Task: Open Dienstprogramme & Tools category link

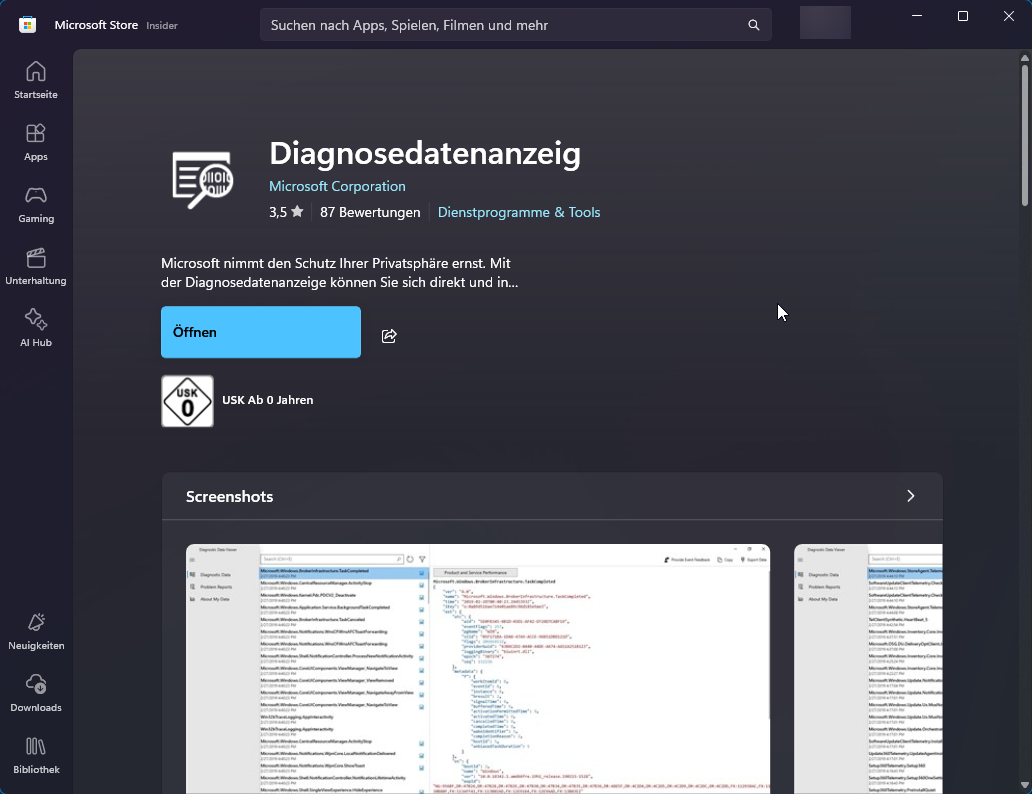Action: [x=519, y=212]
